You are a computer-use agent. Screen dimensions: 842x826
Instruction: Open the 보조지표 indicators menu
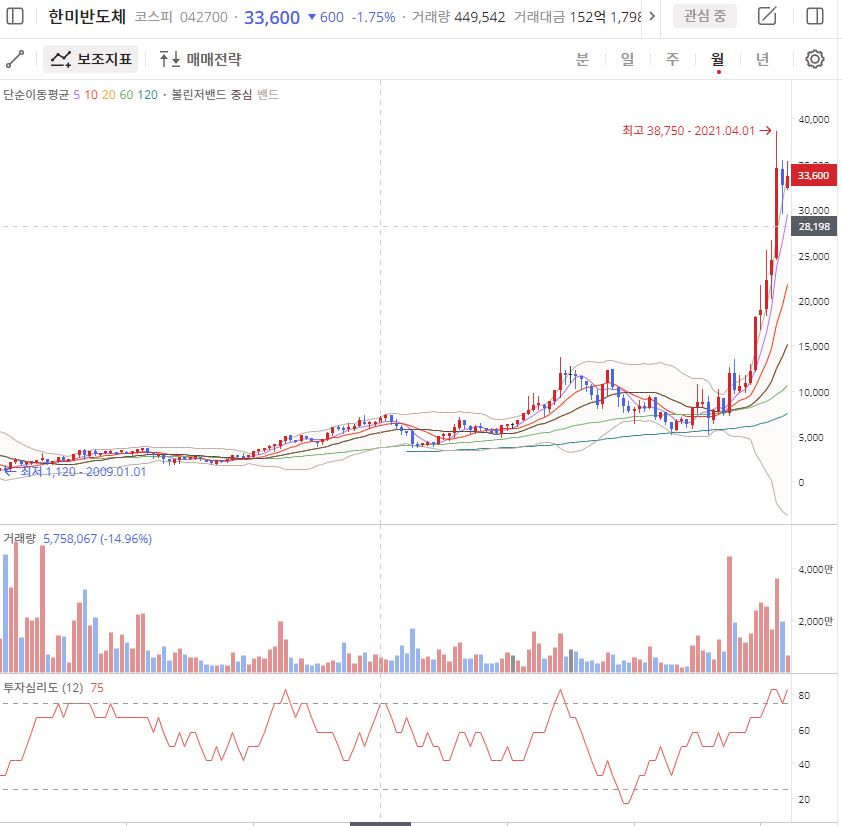click(91, 59)
